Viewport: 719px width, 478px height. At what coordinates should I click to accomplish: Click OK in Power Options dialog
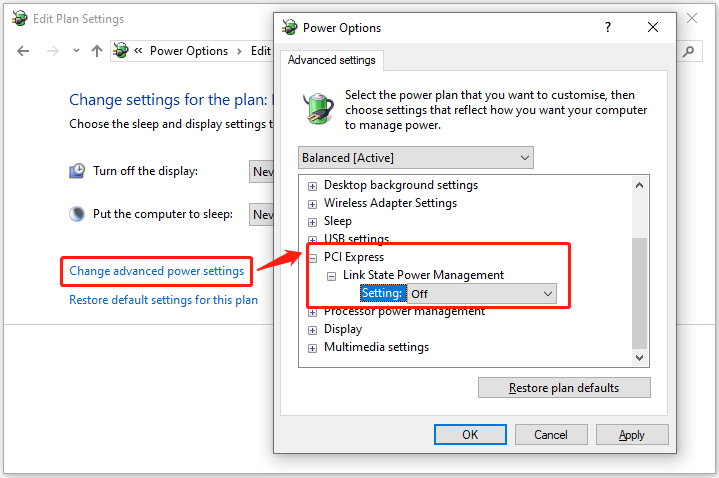(470, 434)
